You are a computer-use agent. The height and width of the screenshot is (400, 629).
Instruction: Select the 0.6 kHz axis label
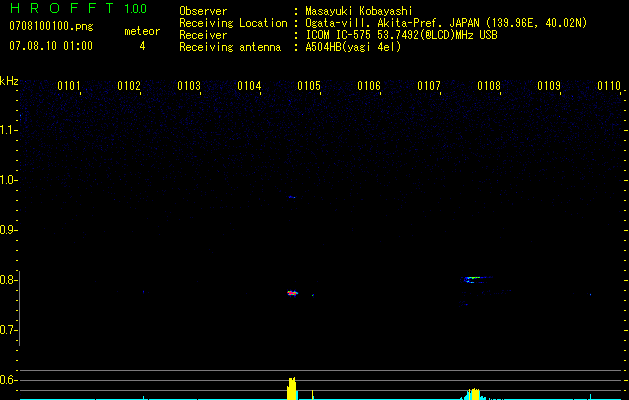point(8,380)
